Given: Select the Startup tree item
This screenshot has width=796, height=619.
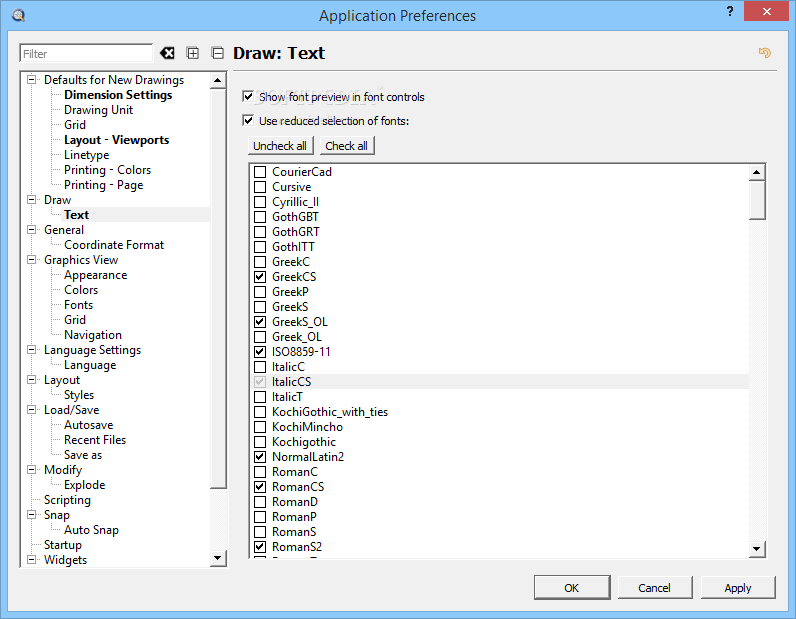Looking at the screenshot, I should pyautogui.click(x=62, y=545).
